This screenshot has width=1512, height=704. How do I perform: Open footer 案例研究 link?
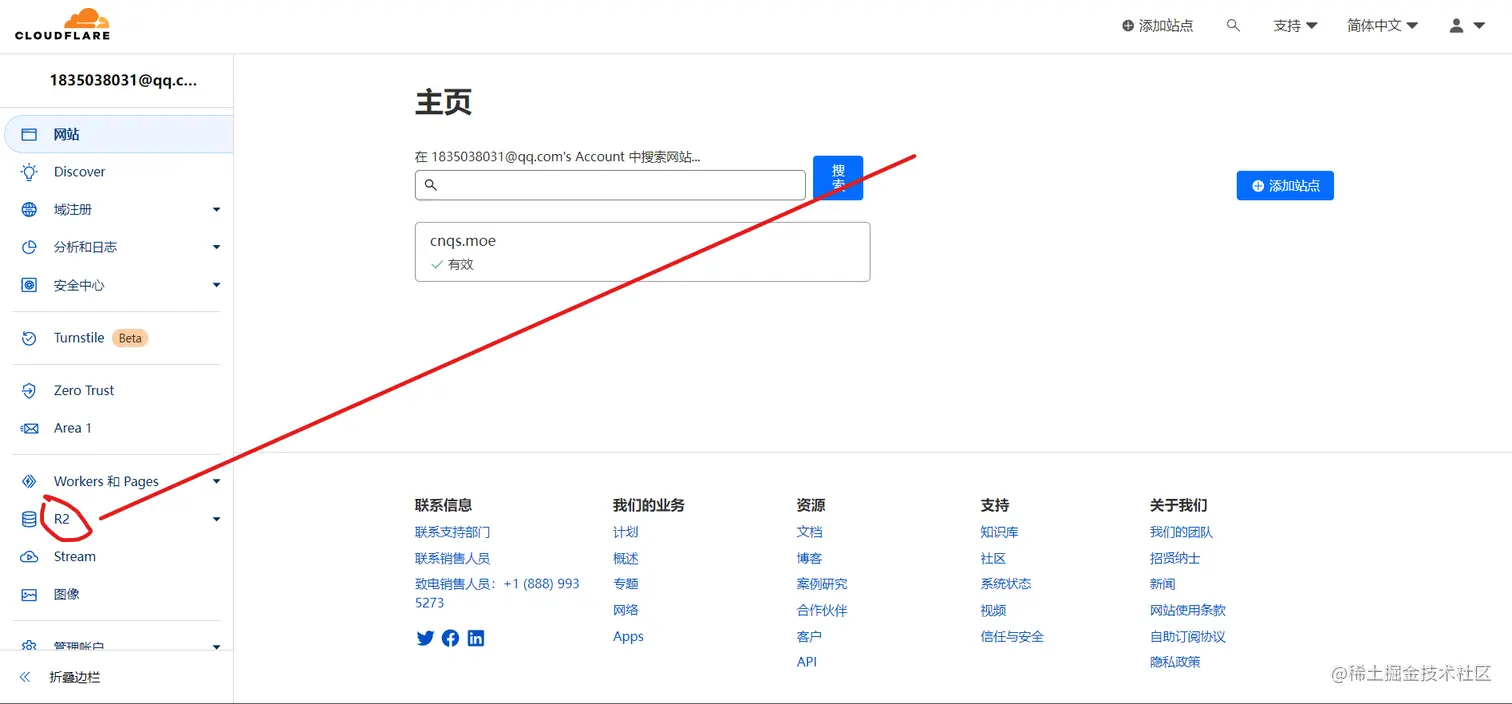point(822,584)
